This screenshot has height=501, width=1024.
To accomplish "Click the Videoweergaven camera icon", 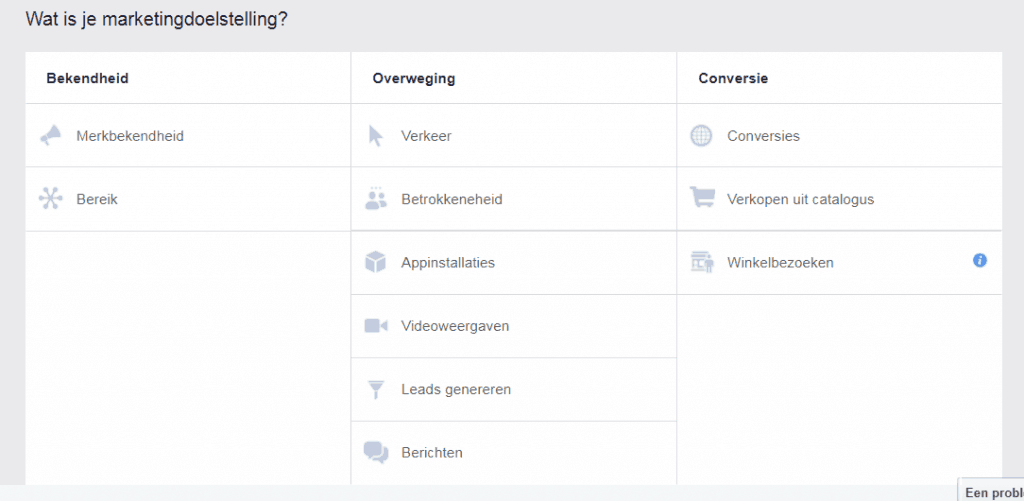I will (x=376, y=325).
